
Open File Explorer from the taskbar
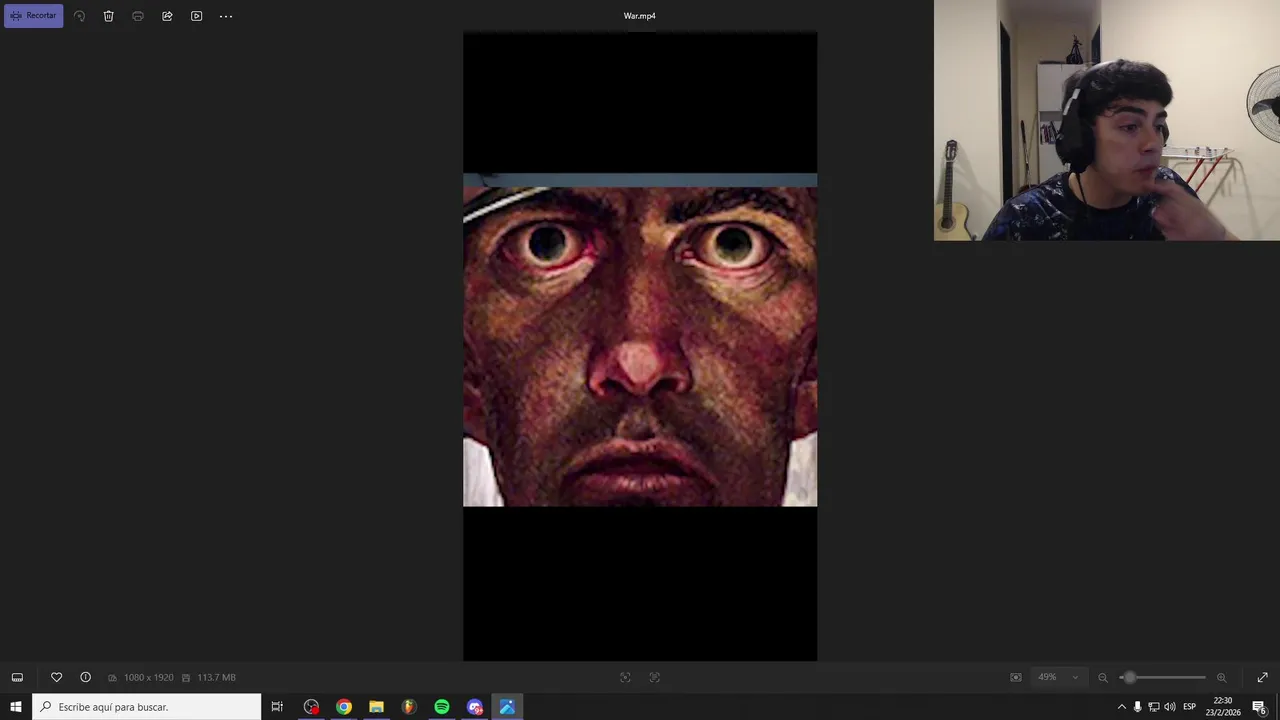[x=376, y=707]
